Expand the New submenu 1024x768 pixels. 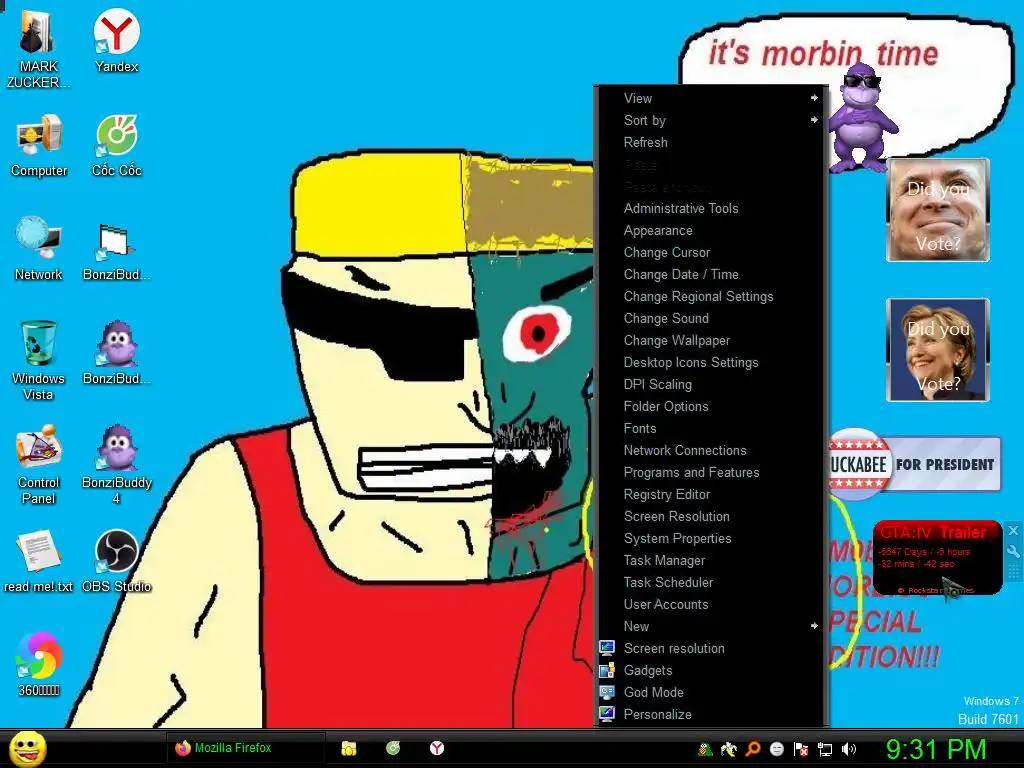click(x=712, y=626)
